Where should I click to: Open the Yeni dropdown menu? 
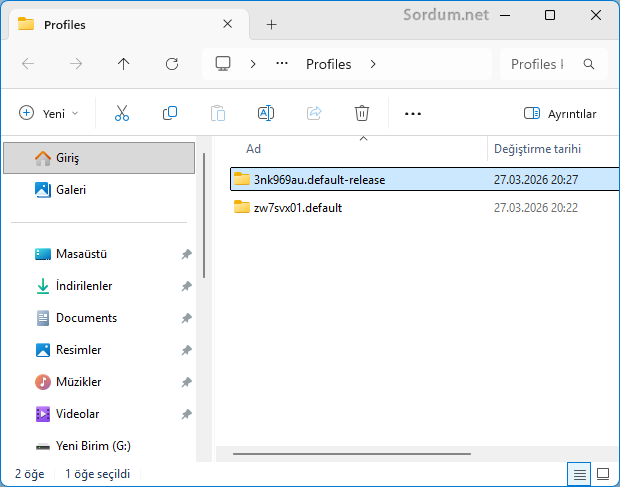[x=49, y=113]
